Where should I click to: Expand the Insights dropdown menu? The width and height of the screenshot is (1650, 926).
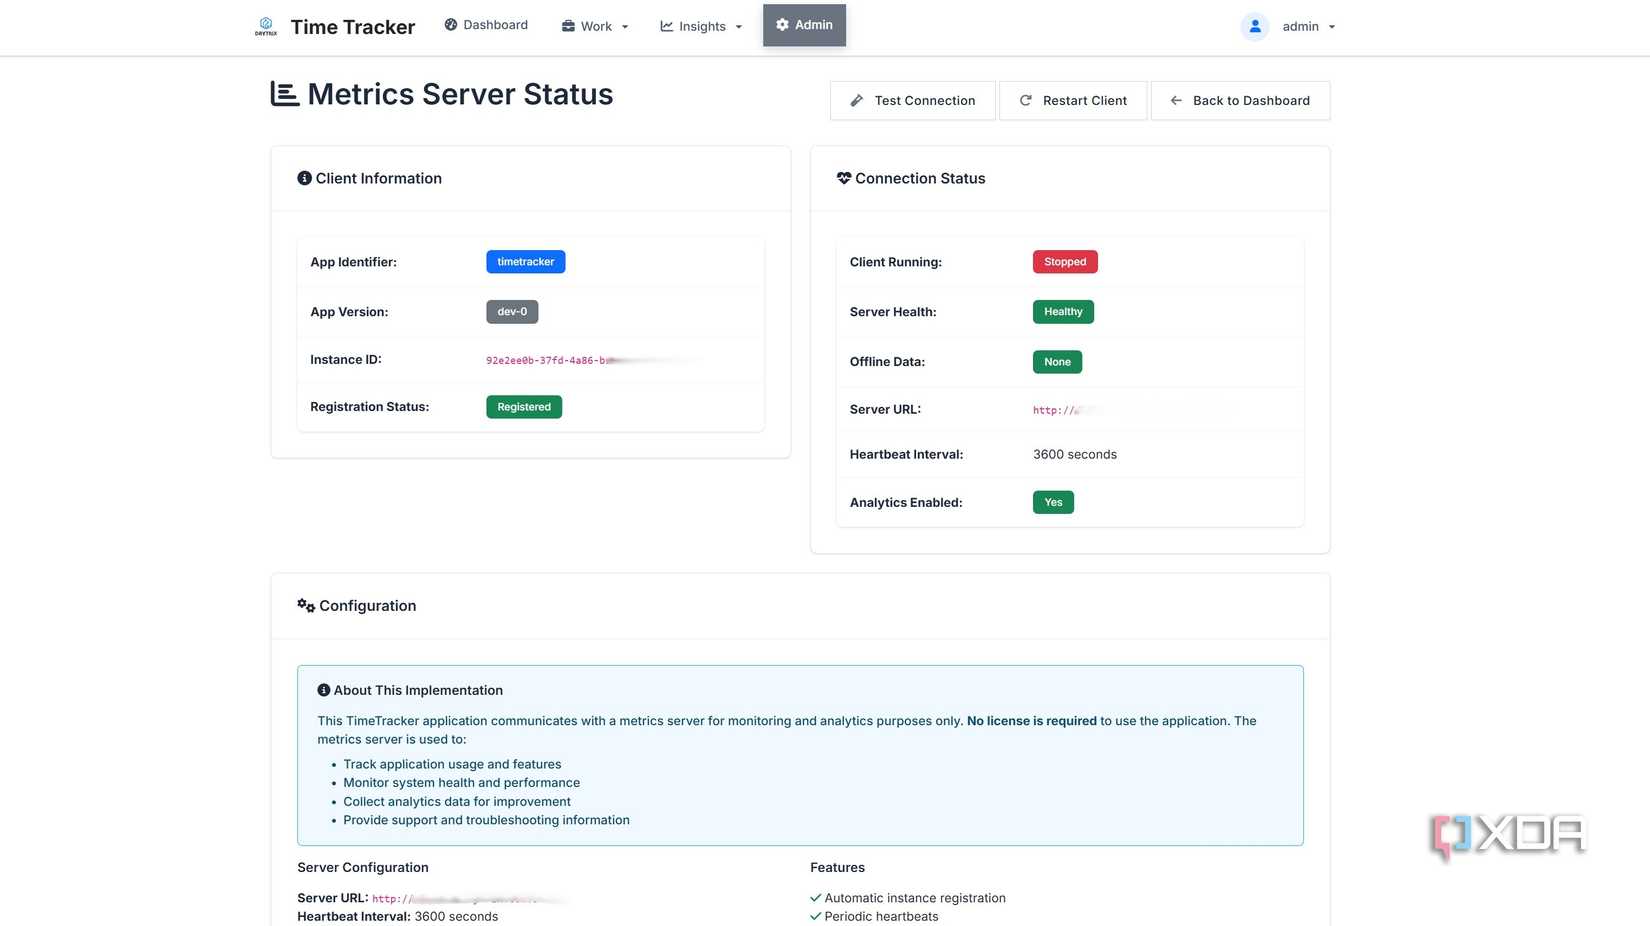[x=701, y=26]
